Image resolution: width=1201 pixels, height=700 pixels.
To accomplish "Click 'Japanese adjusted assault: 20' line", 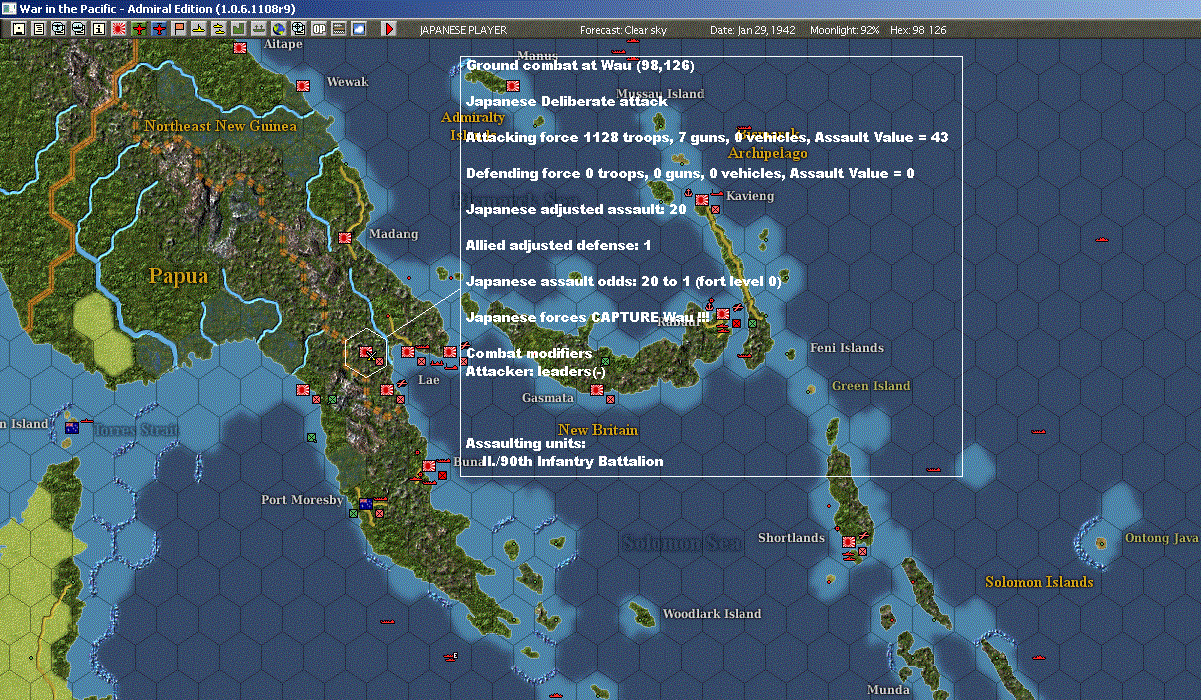I will click(576, 210).
